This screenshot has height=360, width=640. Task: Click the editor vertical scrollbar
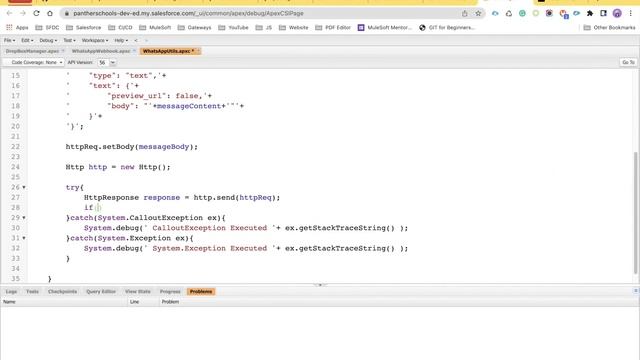tap(636, 212)
